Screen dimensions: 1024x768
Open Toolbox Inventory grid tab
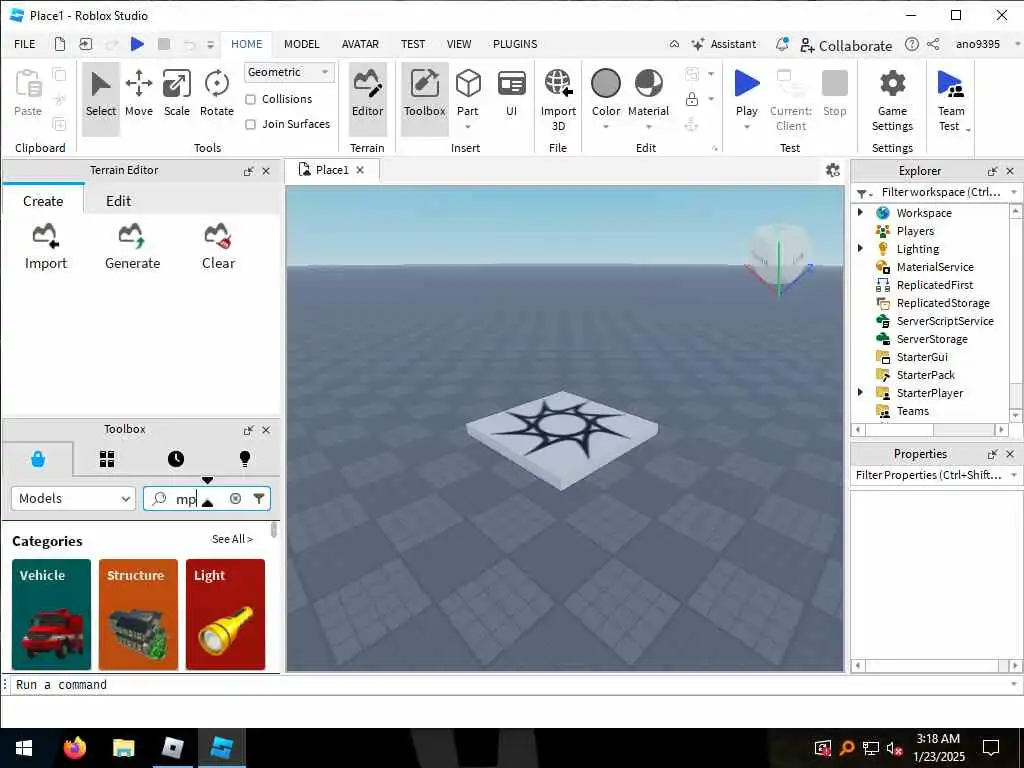tap(107, 458)
